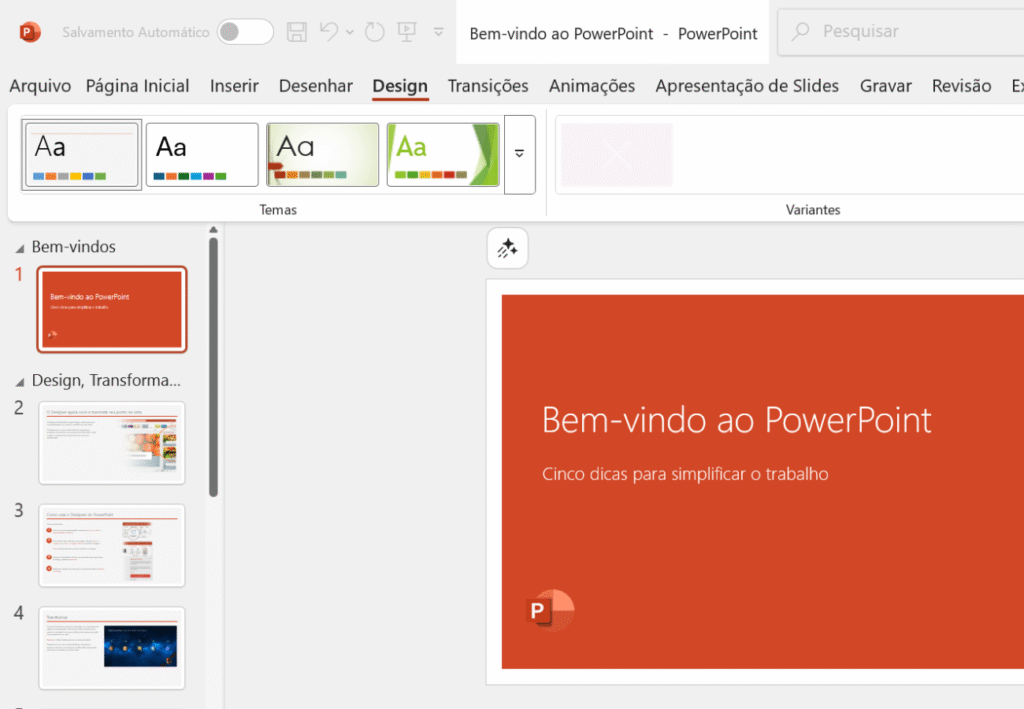Open the Undo history dropdown arrow

click(350, 32)
